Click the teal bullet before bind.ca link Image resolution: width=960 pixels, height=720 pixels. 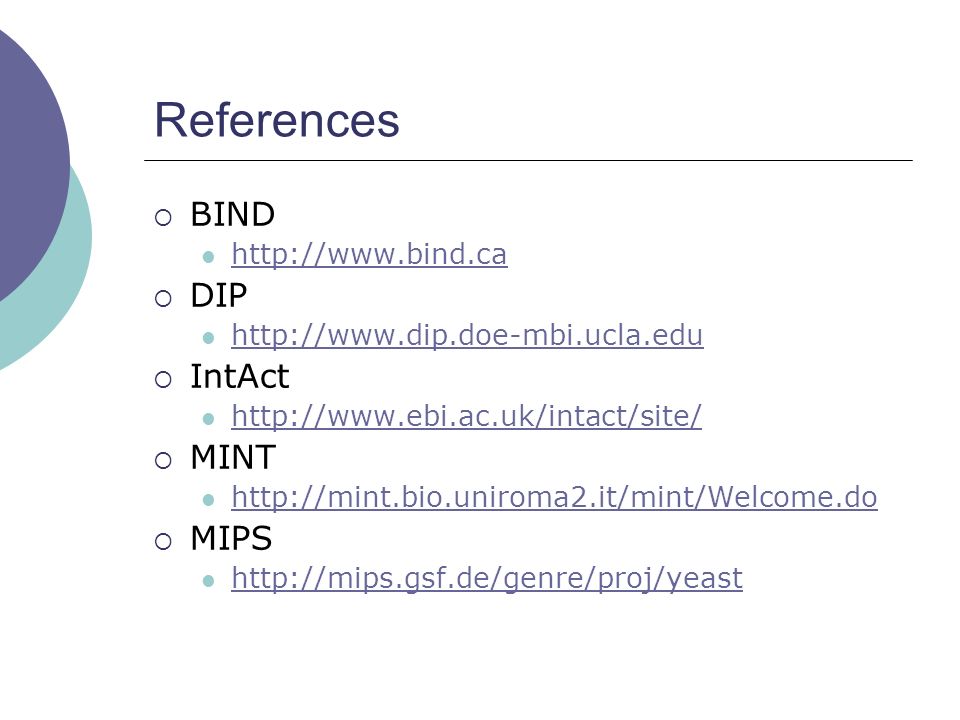coord(208,257)
